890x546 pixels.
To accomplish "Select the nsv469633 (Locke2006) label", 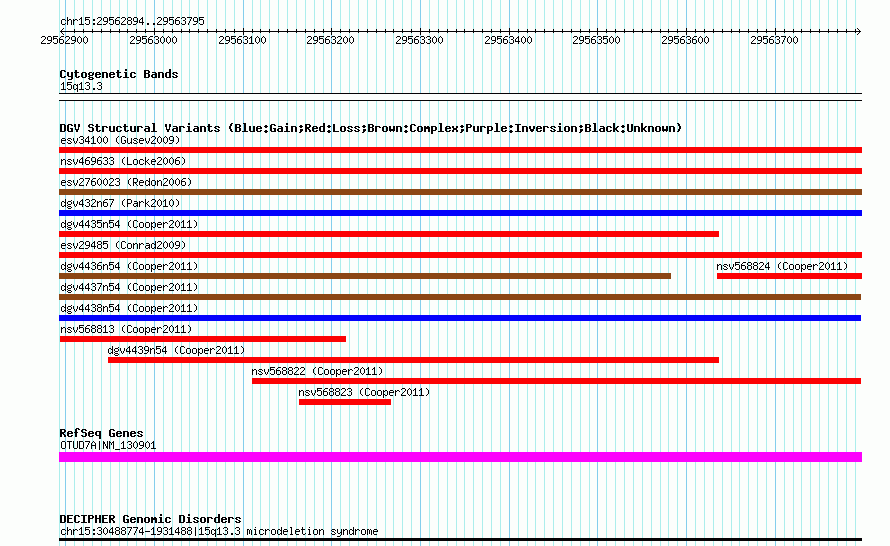I will coord(123,161).
